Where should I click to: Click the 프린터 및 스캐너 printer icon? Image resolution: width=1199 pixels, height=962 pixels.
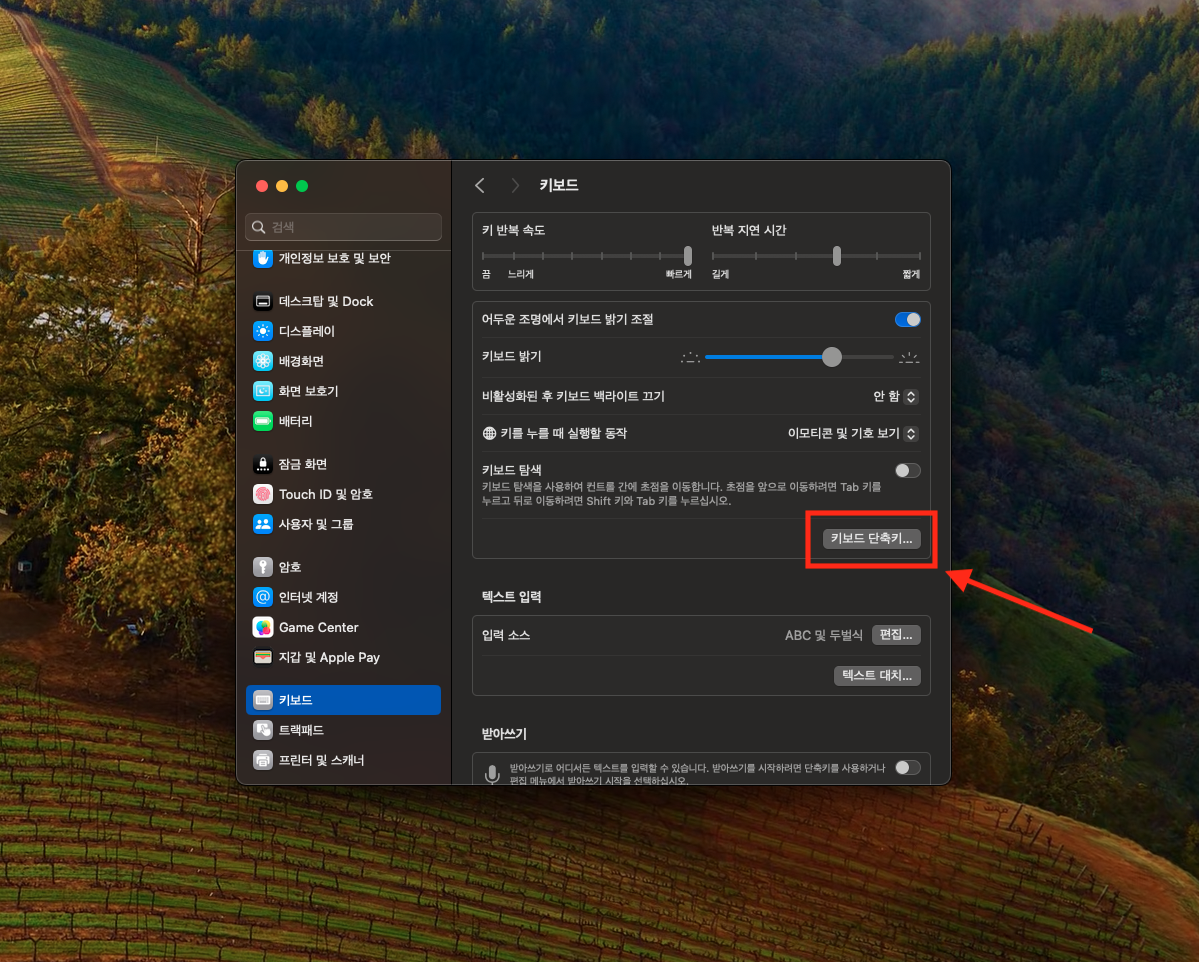(x=262, y=760)
